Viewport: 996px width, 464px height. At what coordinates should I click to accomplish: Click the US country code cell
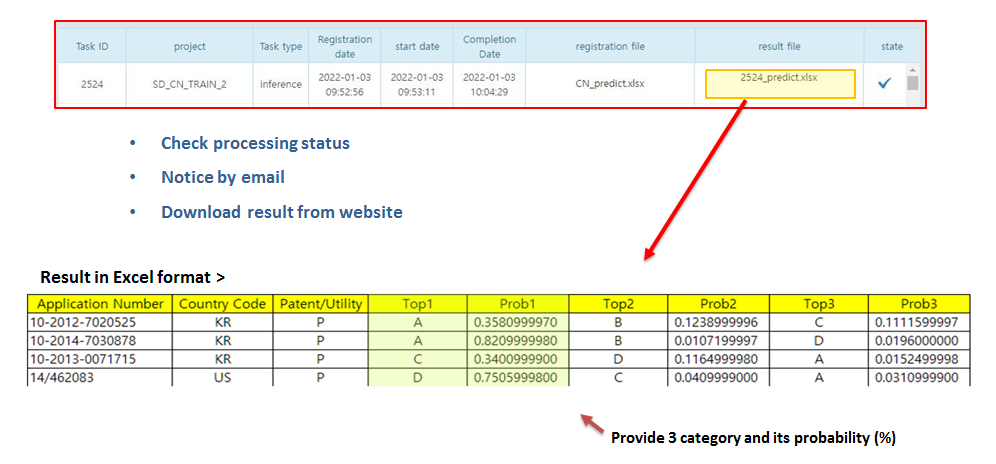pyautogui.click(x=222, y=378)
